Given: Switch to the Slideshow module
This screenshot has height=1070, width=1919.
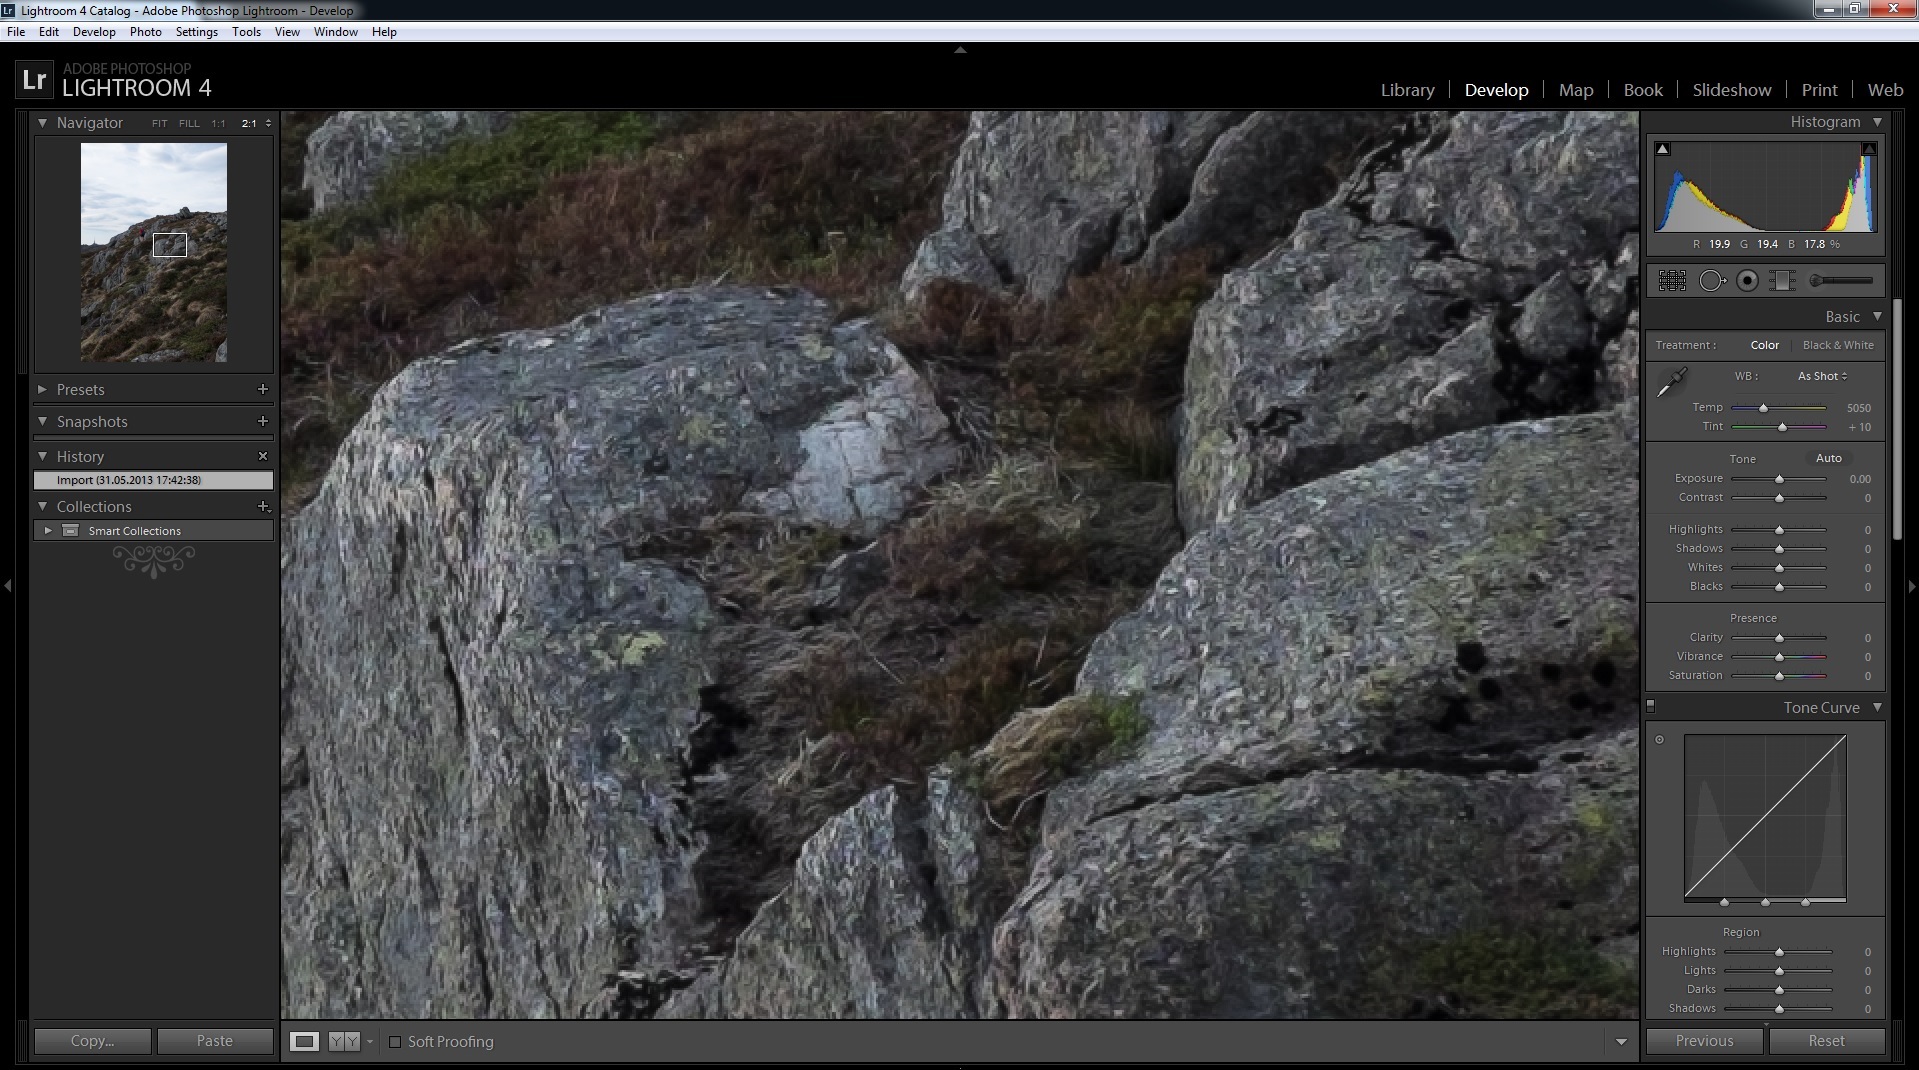Looking at the screenshot, I should (1732, 90).
